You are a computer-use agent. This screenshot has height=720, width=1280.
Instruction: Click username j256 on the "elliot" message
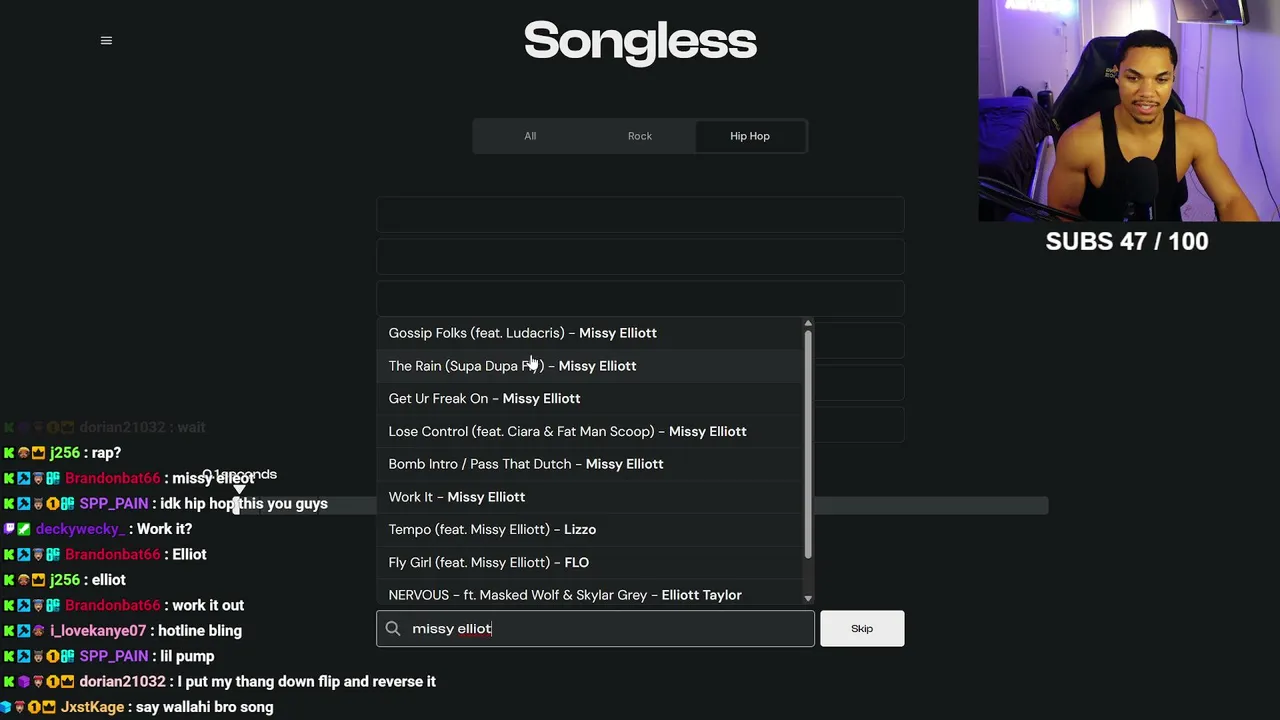65,580
